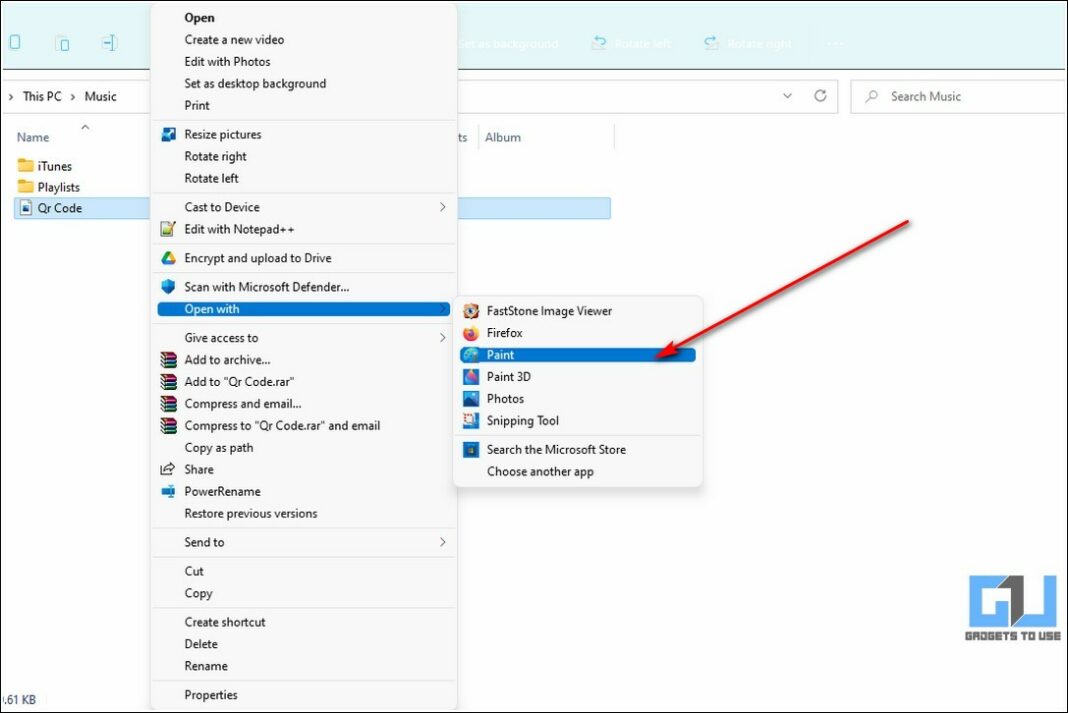The width and height of the screenshot is (1068, 713).
Task: Click the Microsoft Store search icon
Action: pos(471,450)
